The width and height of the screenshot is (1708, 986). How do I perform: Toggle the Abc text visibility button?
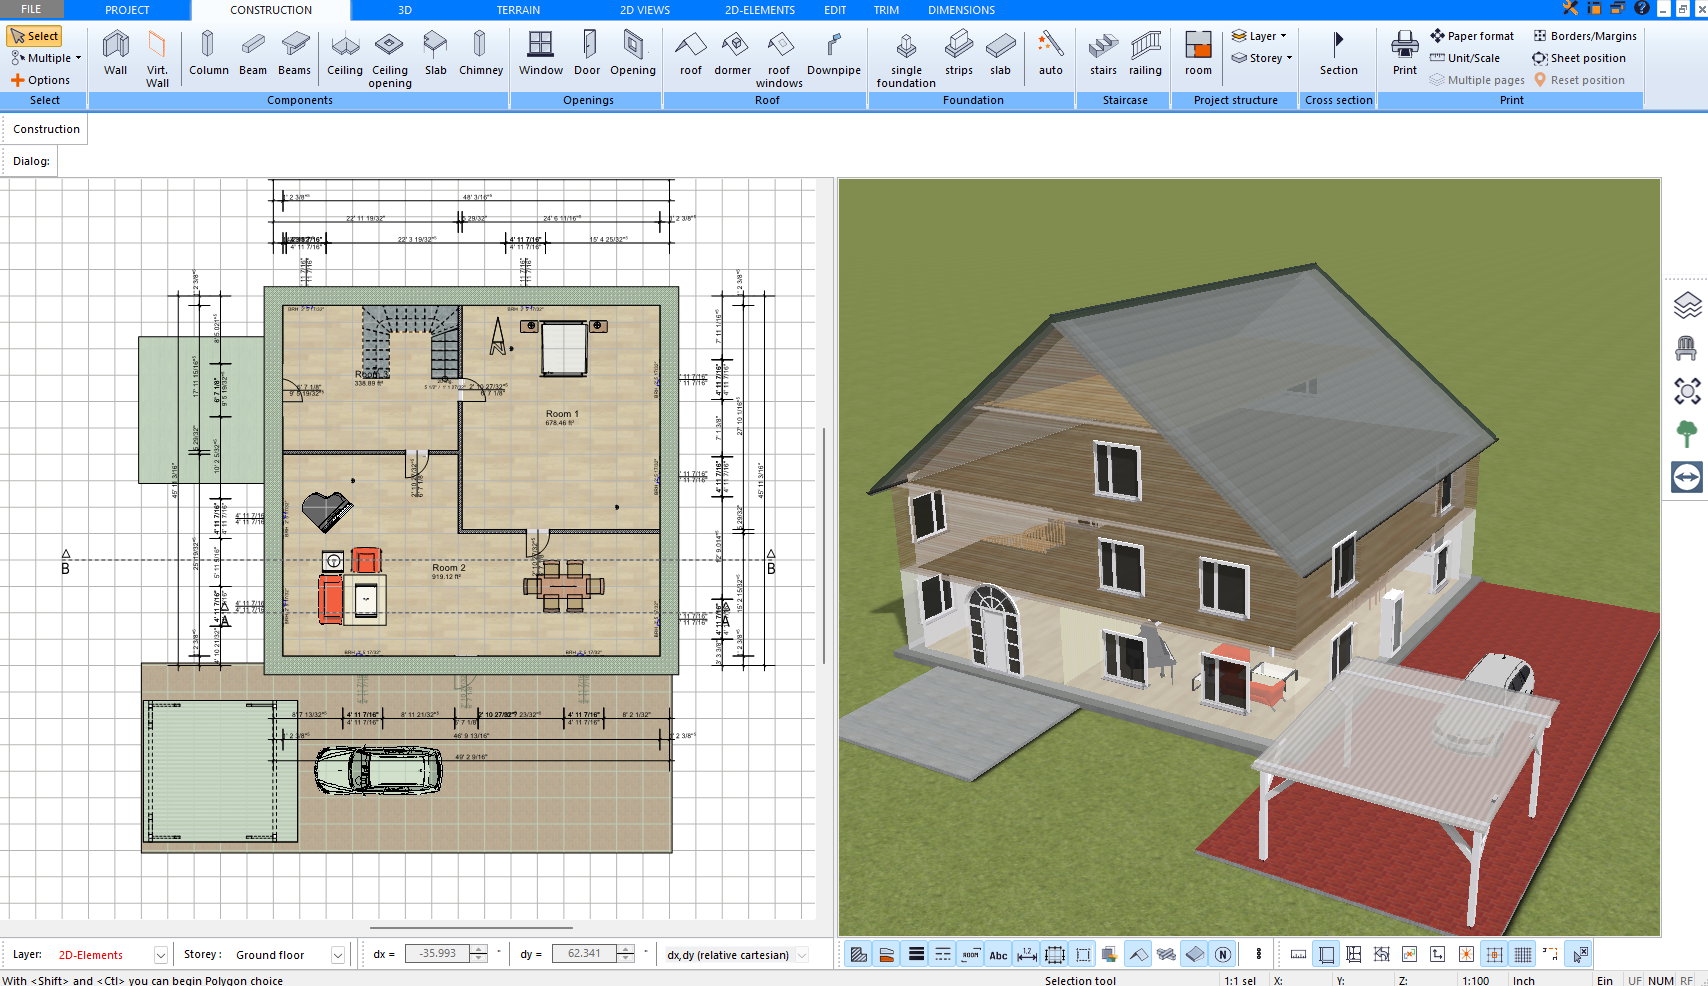tap(998, 954)
